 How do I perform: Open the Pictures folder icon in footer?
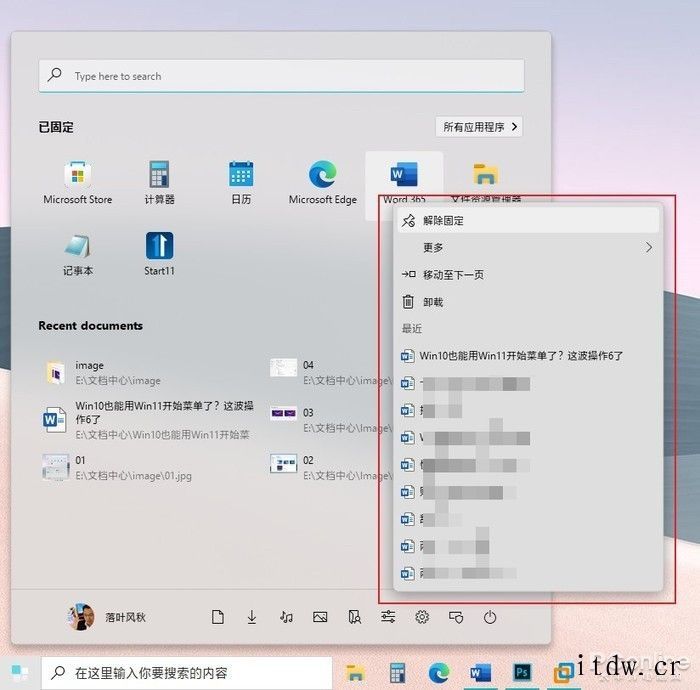click(320, 617)
